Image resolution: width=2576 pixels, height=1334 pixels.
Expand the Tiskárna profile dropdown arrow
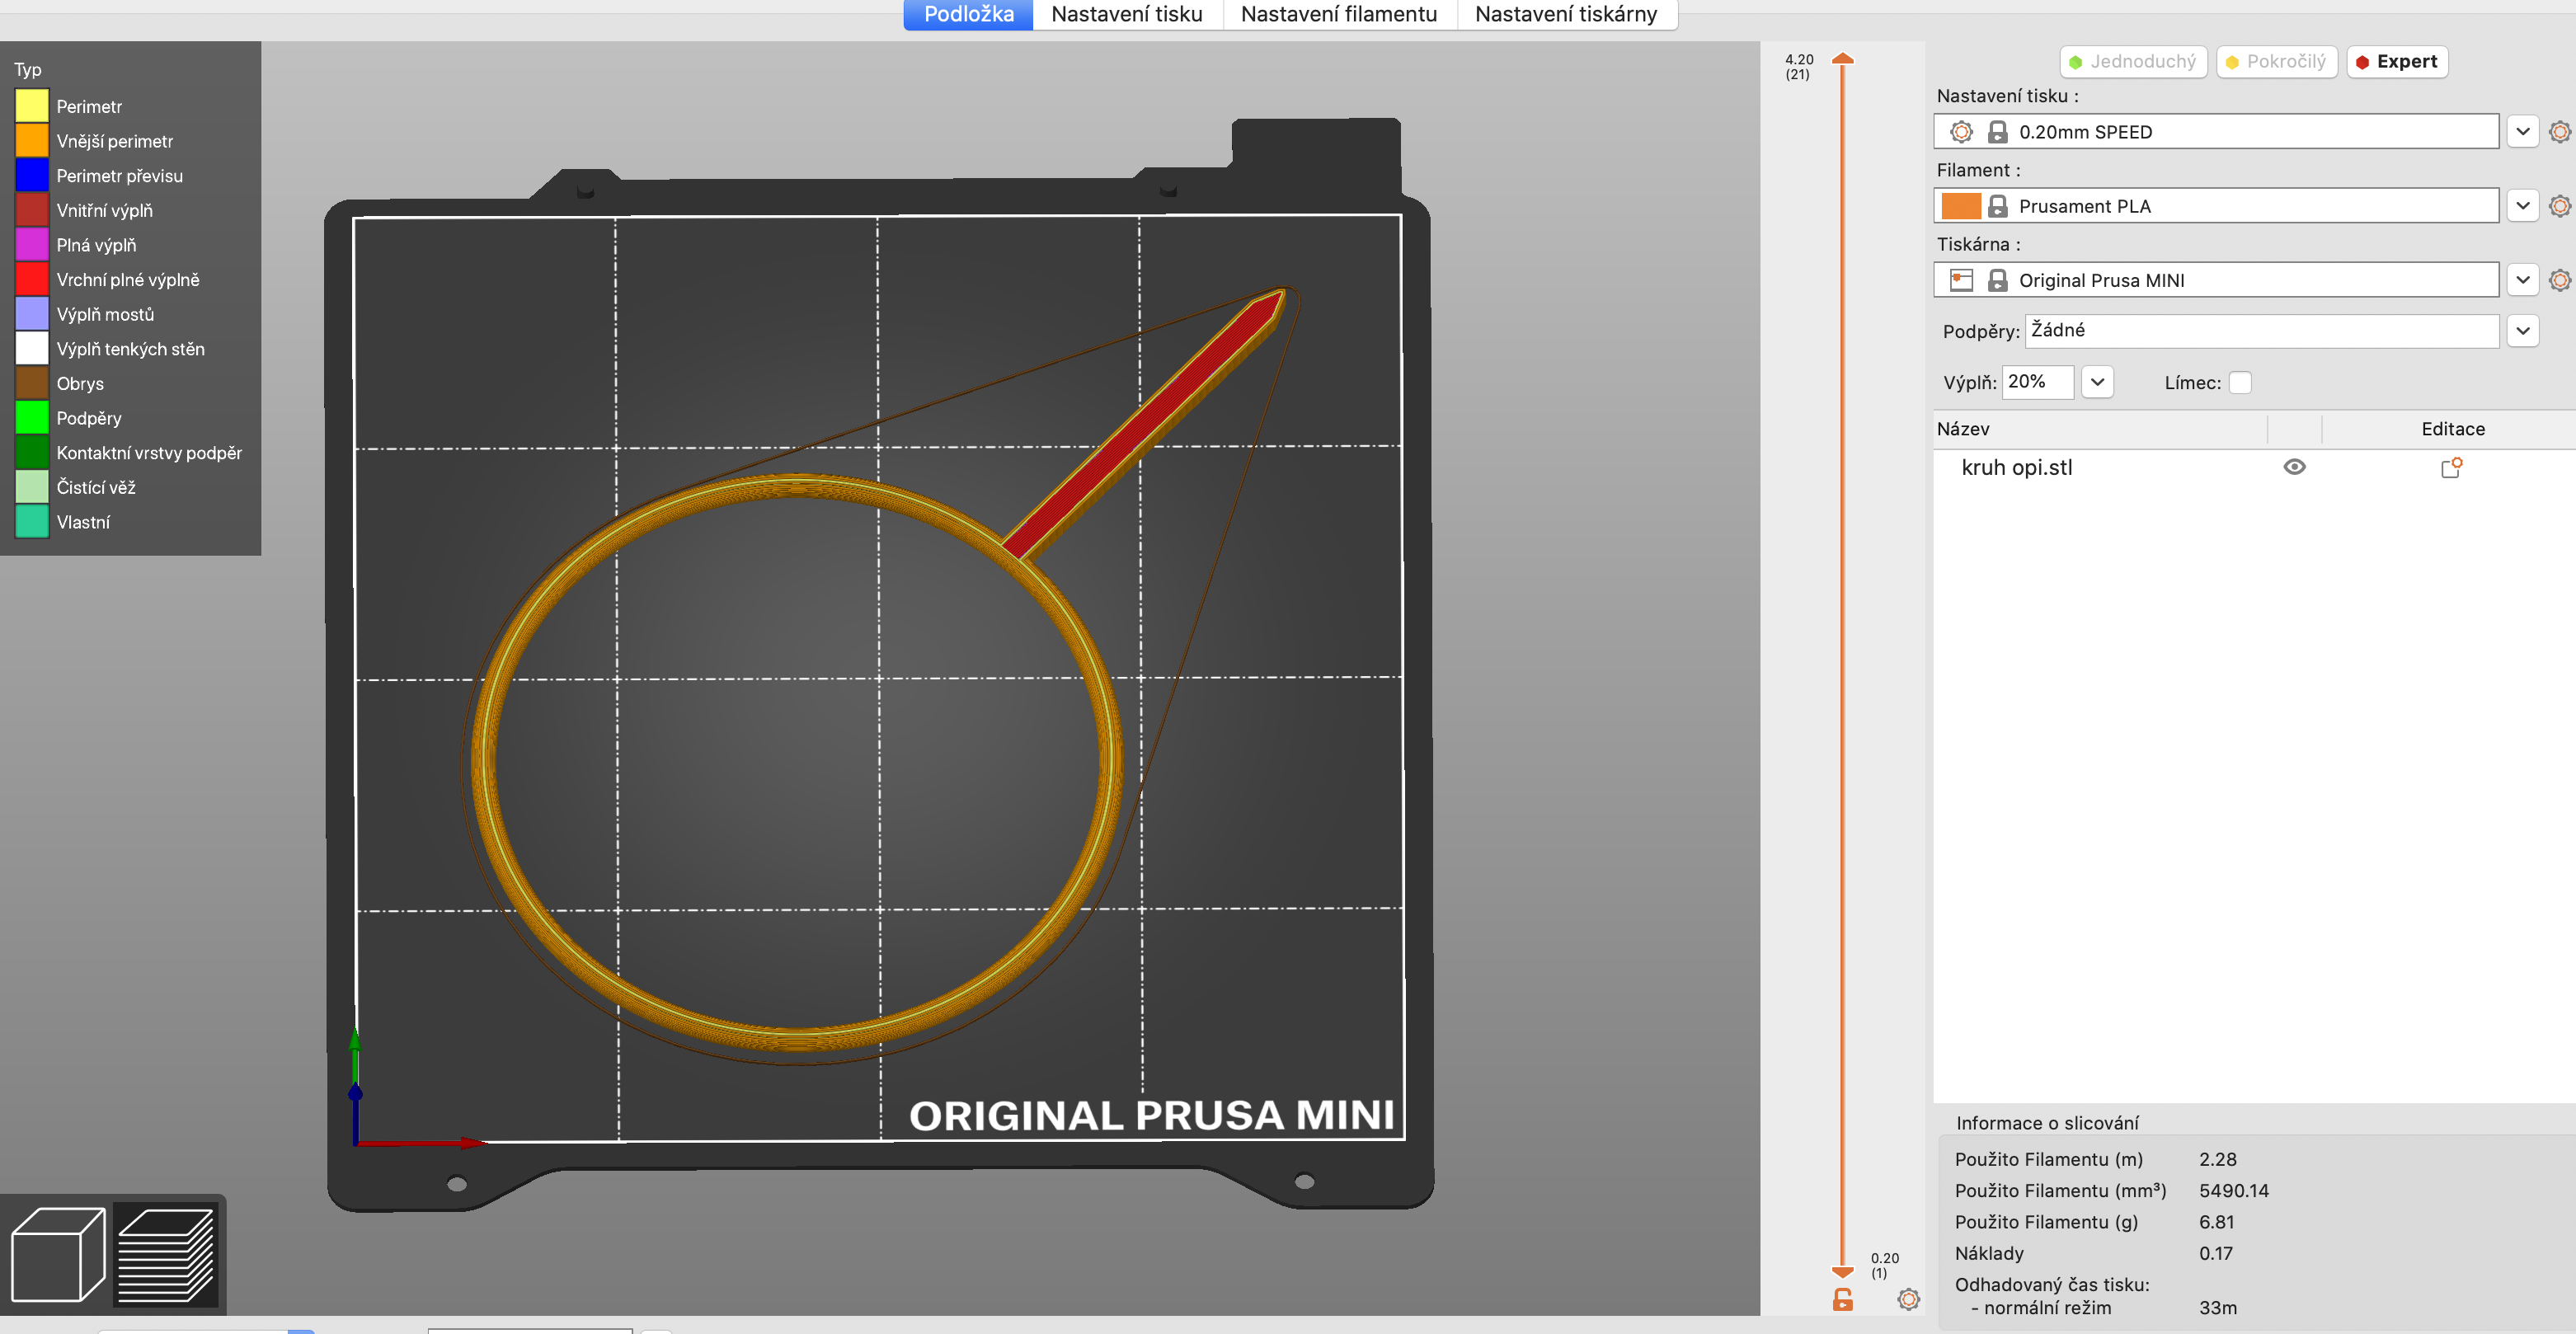click(x=2522, y=280)
